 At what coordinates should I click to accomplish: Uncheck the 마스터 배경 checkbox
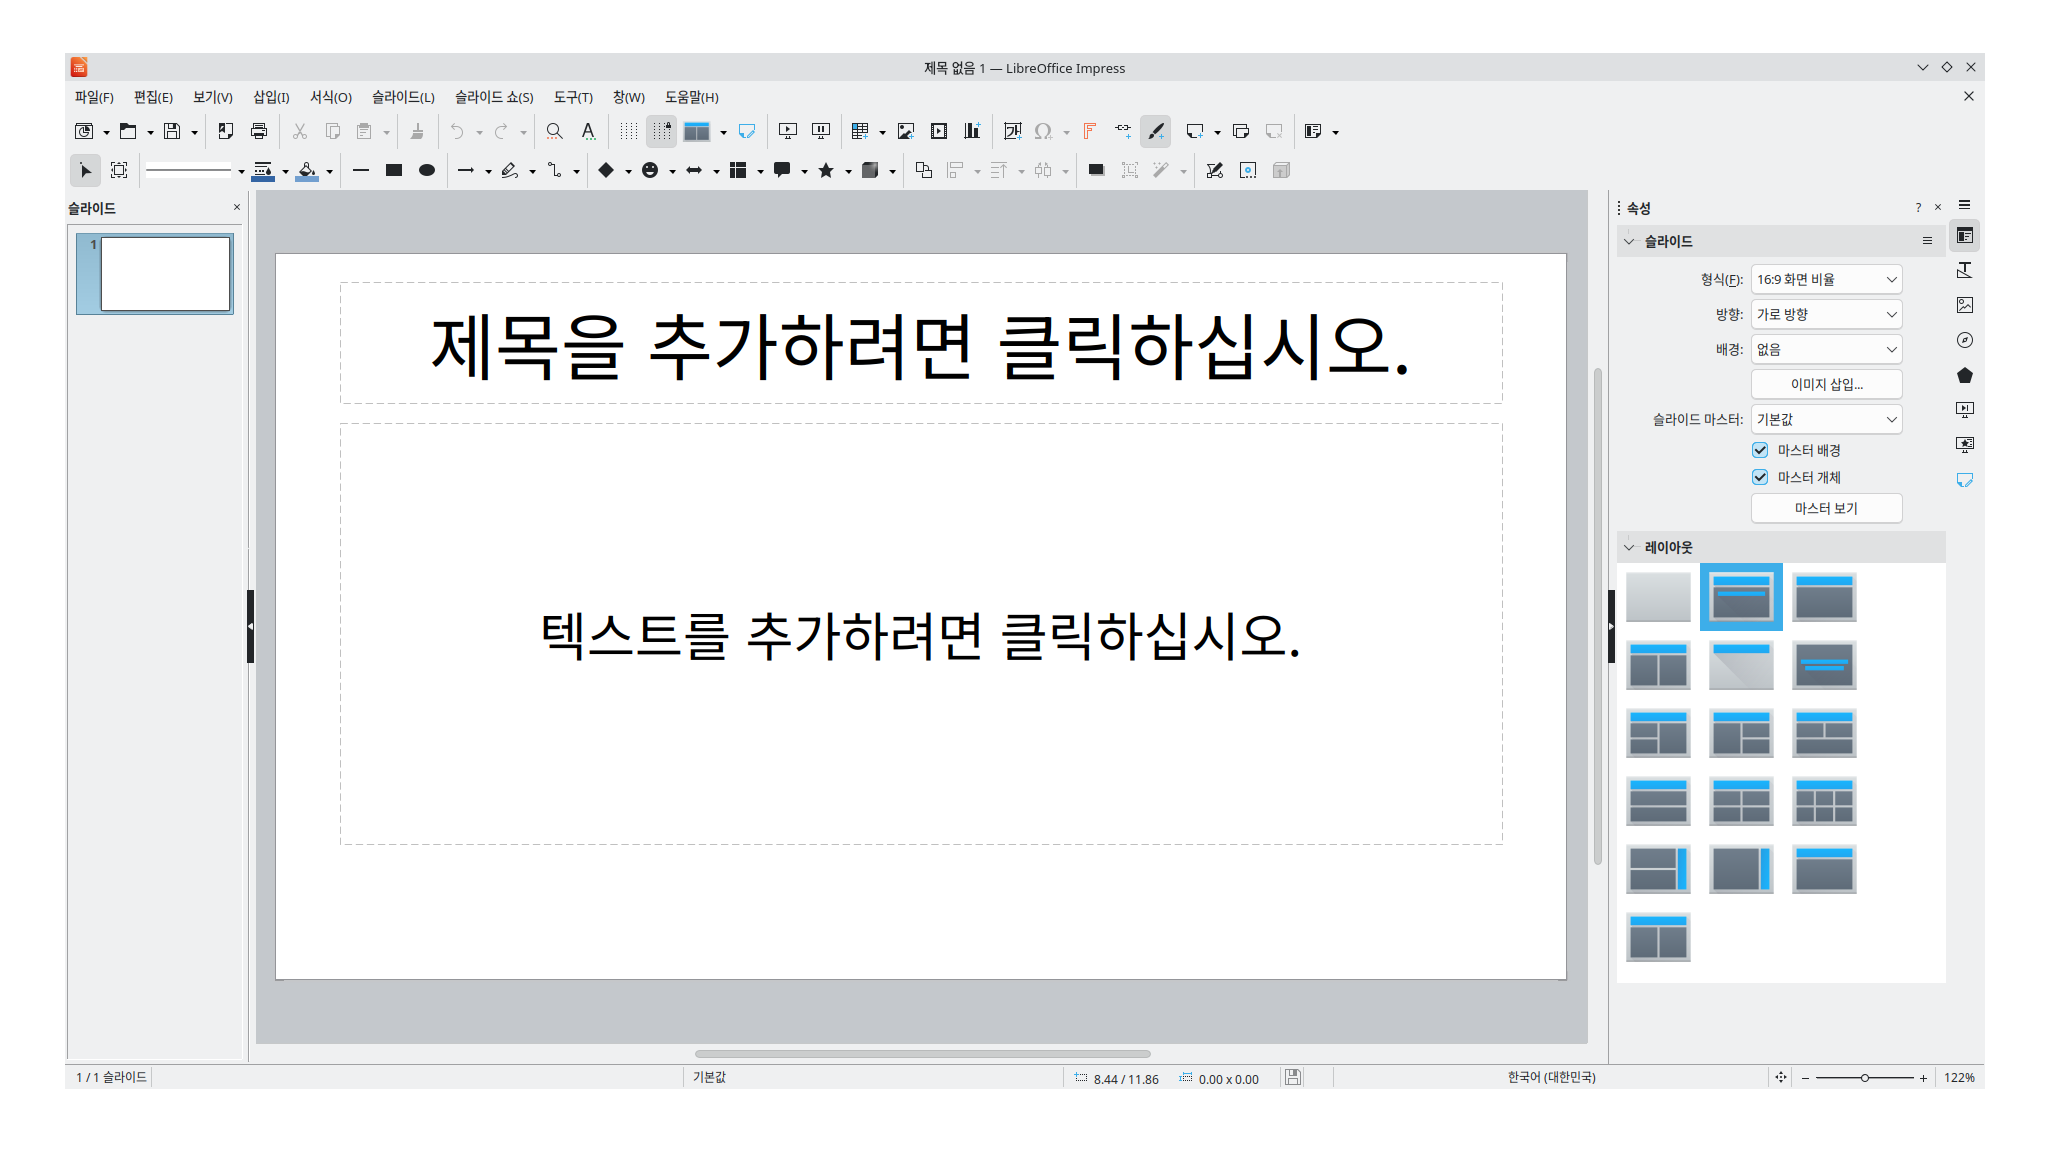(1760, 450)
